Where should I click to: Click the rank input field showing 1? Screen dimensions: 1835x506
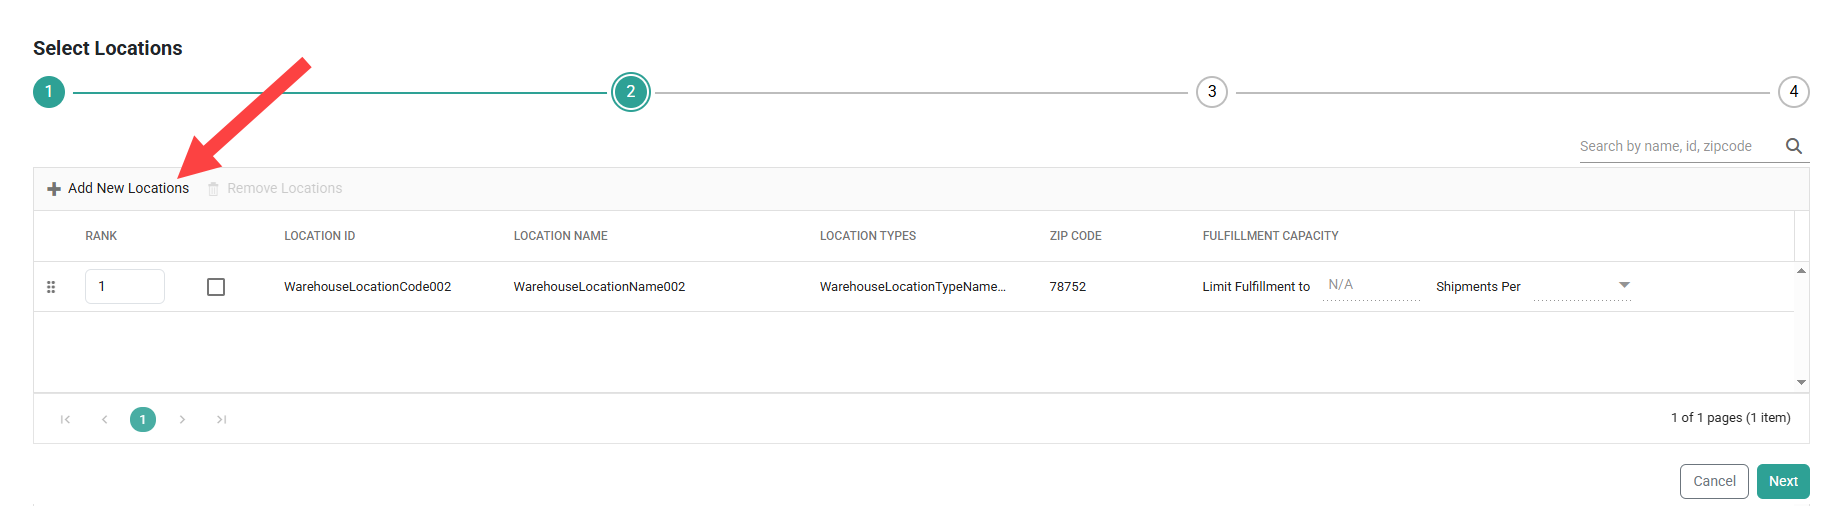(125, 286)
